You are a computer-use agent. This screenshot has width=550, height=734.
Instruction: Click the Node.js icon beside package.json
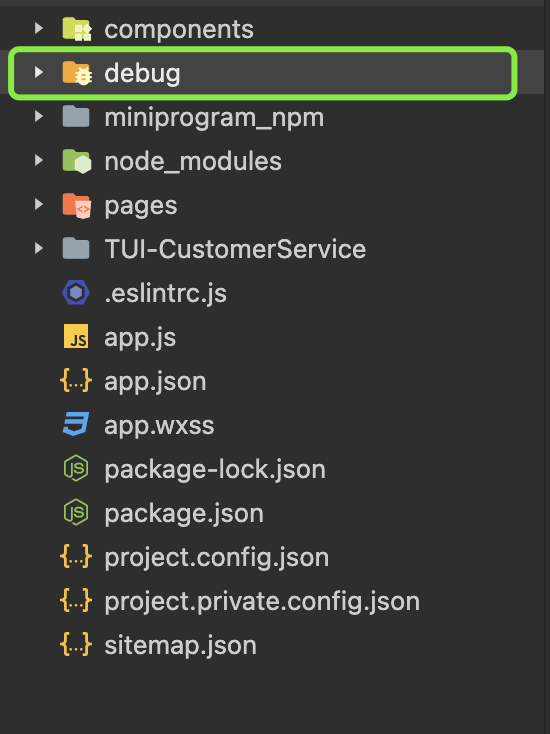(x=76, y=513)
